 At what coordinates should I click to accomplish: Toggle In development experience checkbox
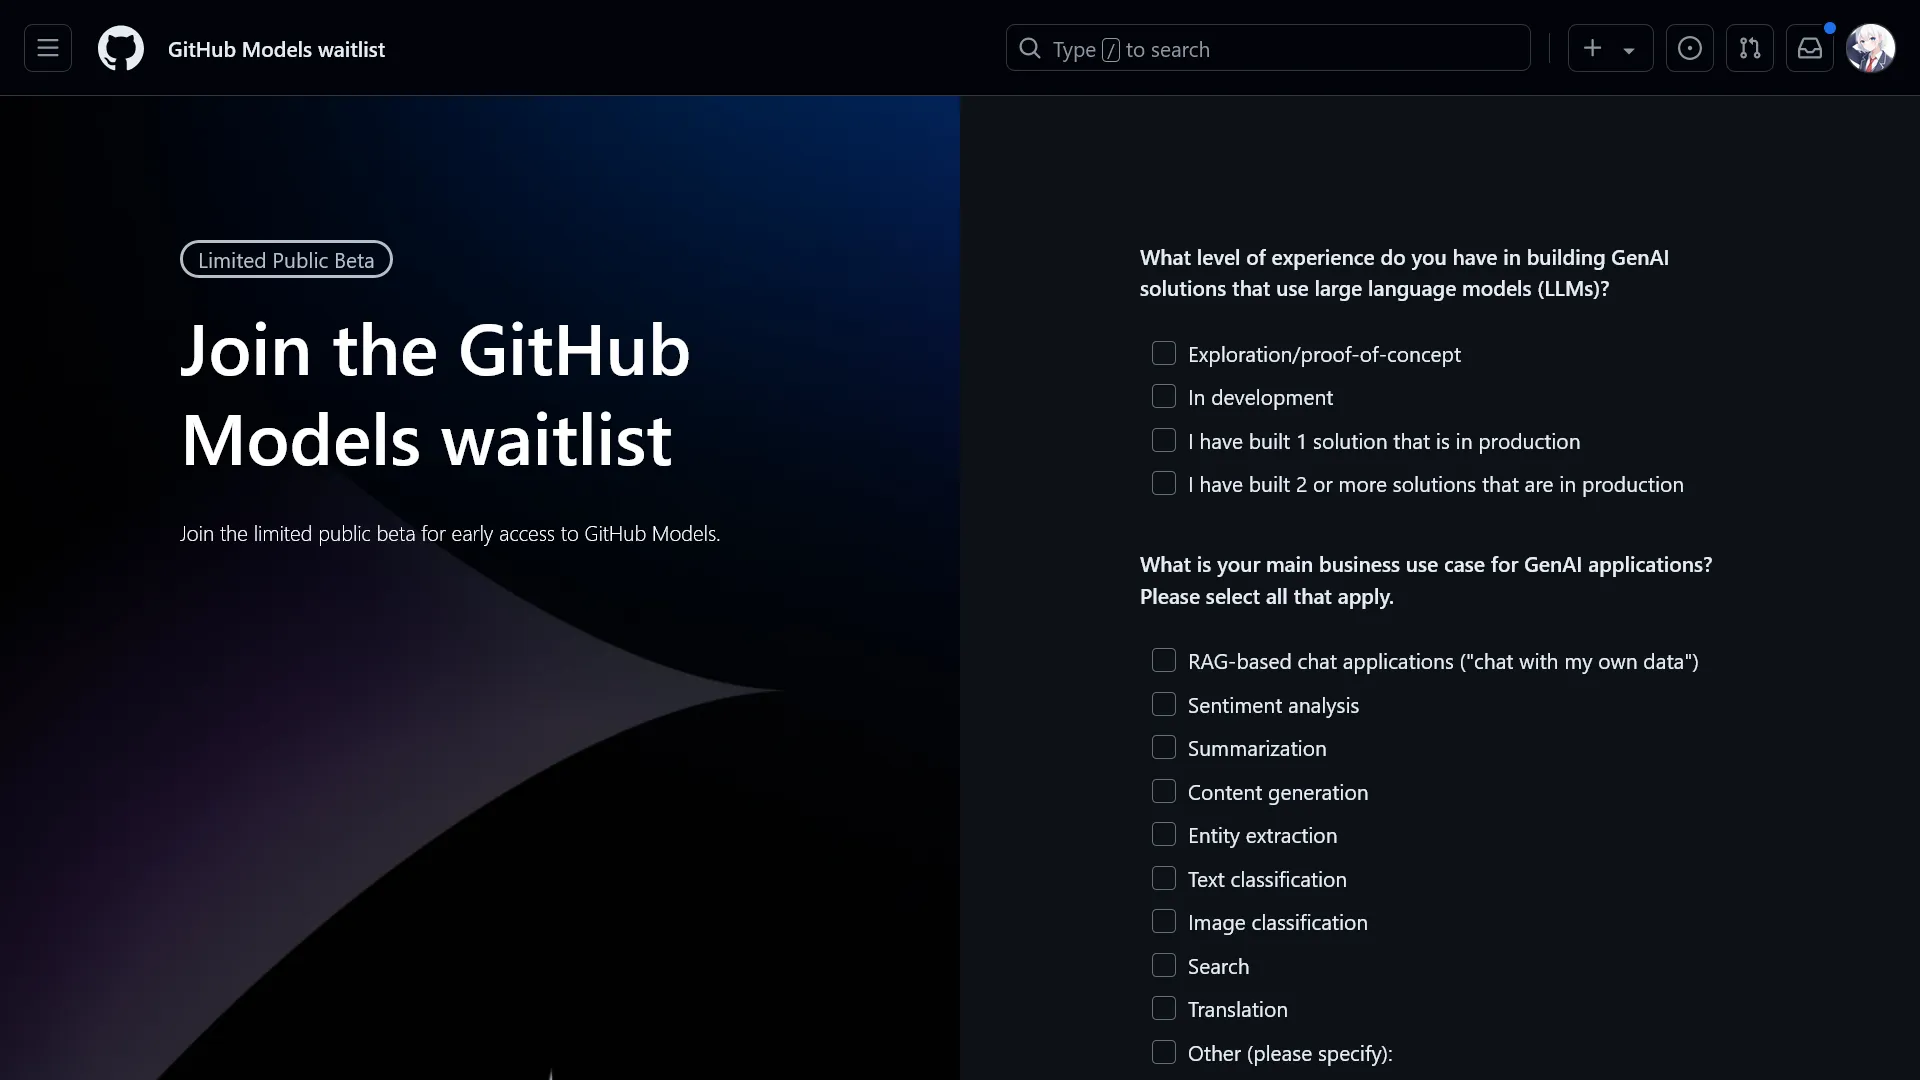[1163, 396]
